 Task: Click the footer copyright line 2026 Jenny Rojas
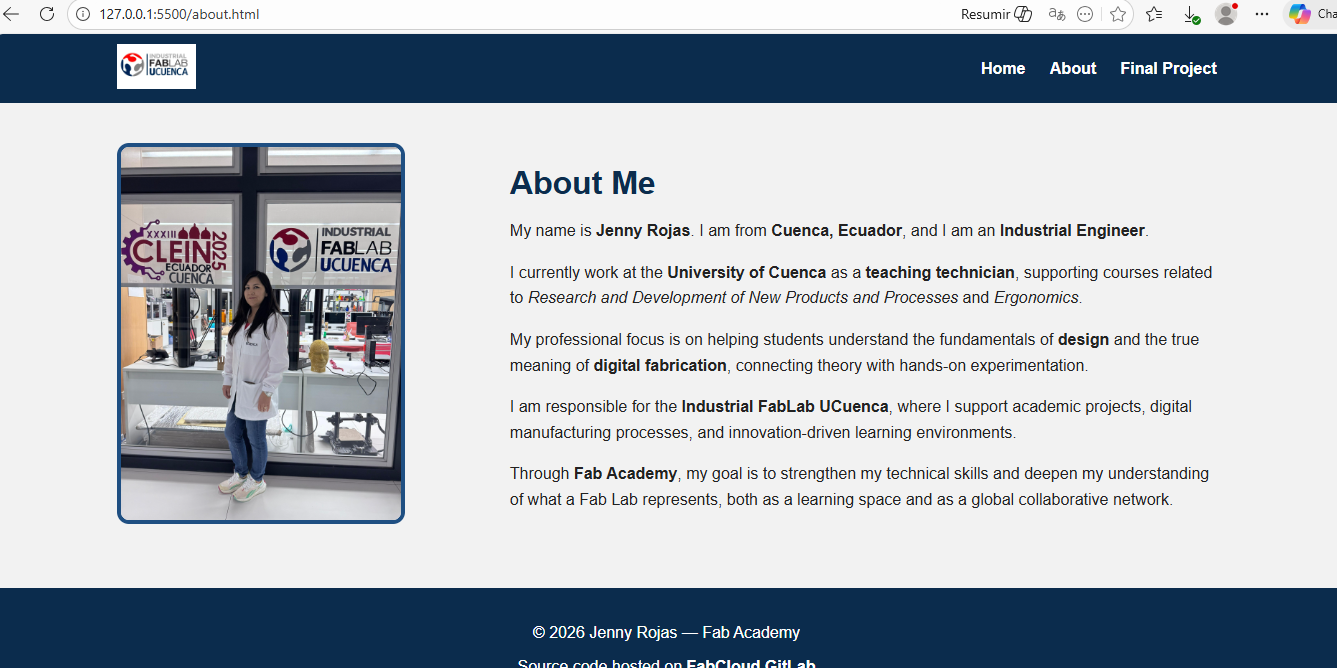coord(666,632)
